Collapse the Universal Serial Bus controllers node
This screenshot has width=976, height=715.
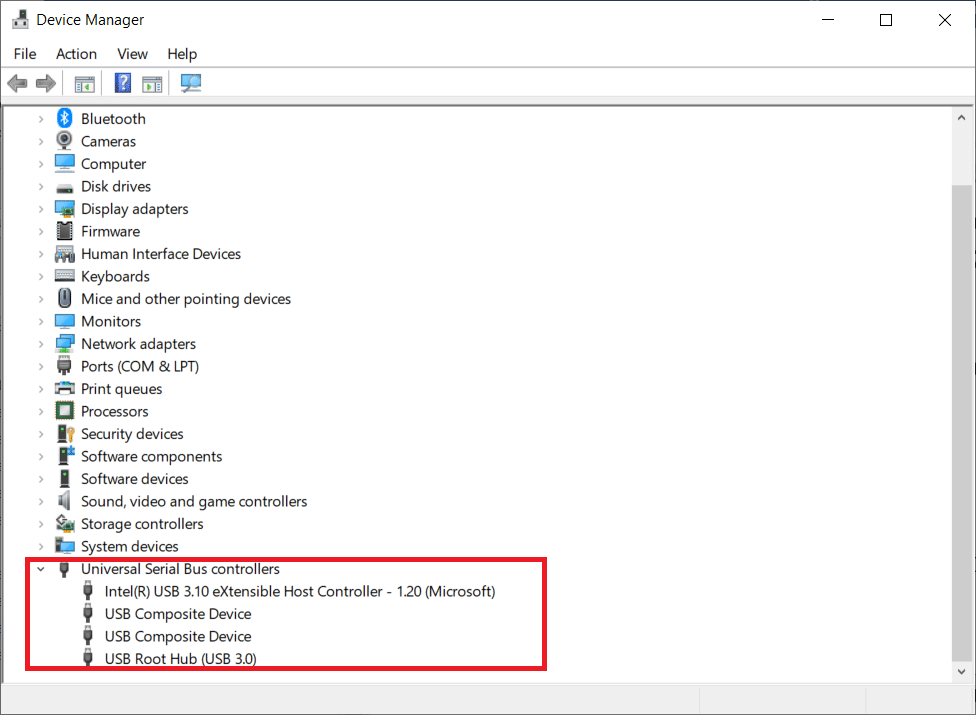(x=41, y=569)
